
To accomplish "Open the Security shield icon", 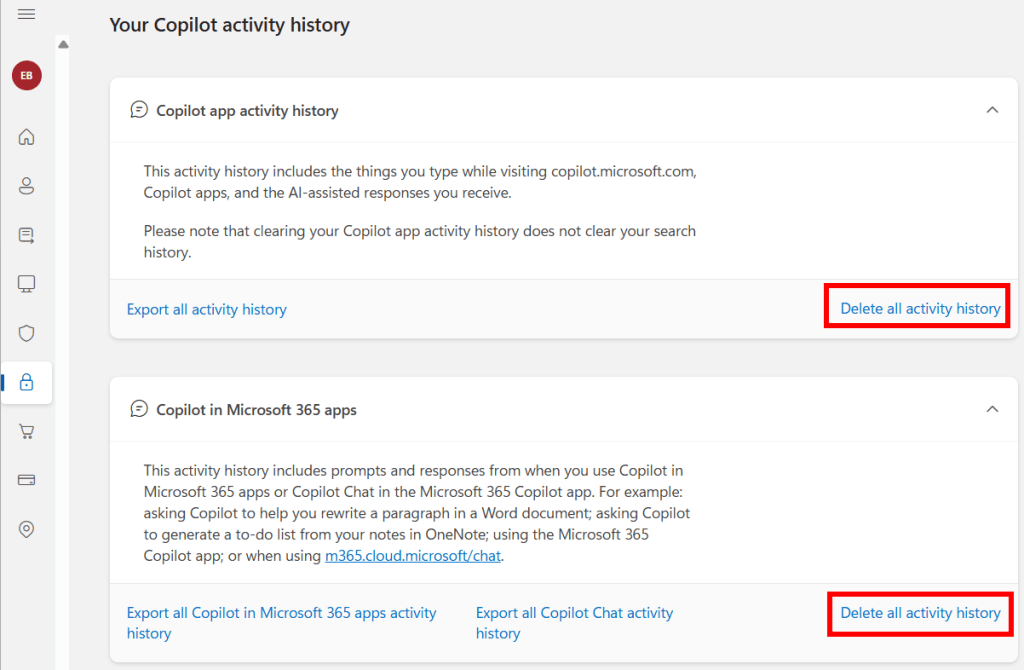I will point(27,333).
